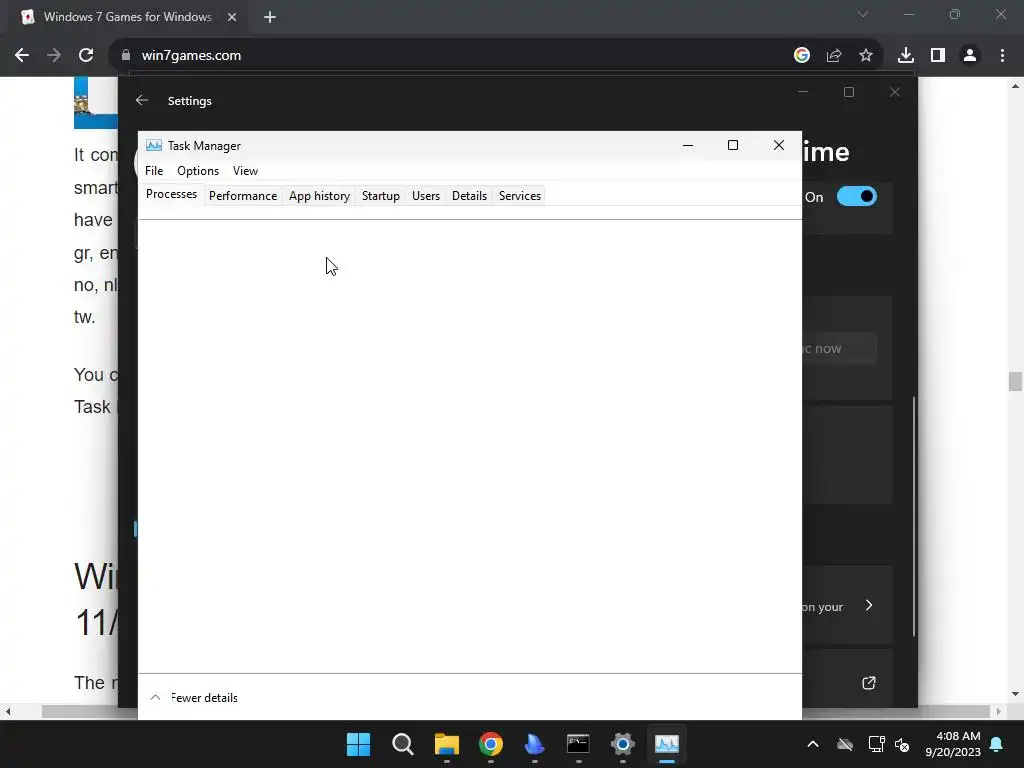1024x768 pixels.
Task: Click the muted volume tray icon
Action: click(902, 744)
